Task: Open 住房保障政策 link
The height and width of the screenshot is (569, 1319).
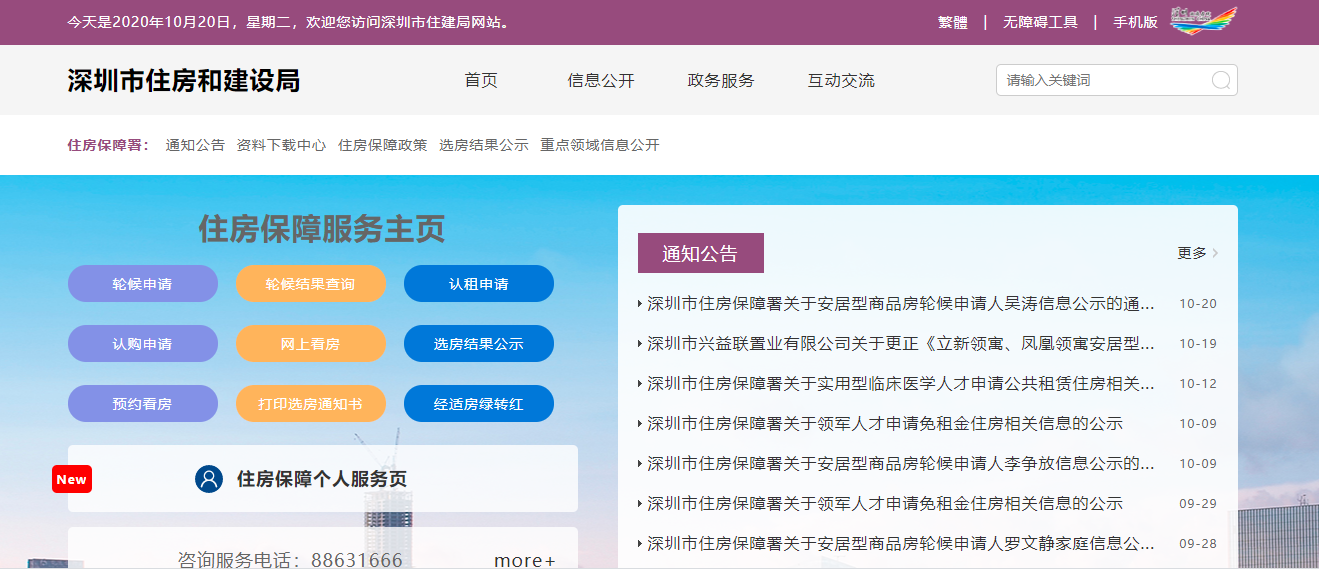Action: [382, 145]
